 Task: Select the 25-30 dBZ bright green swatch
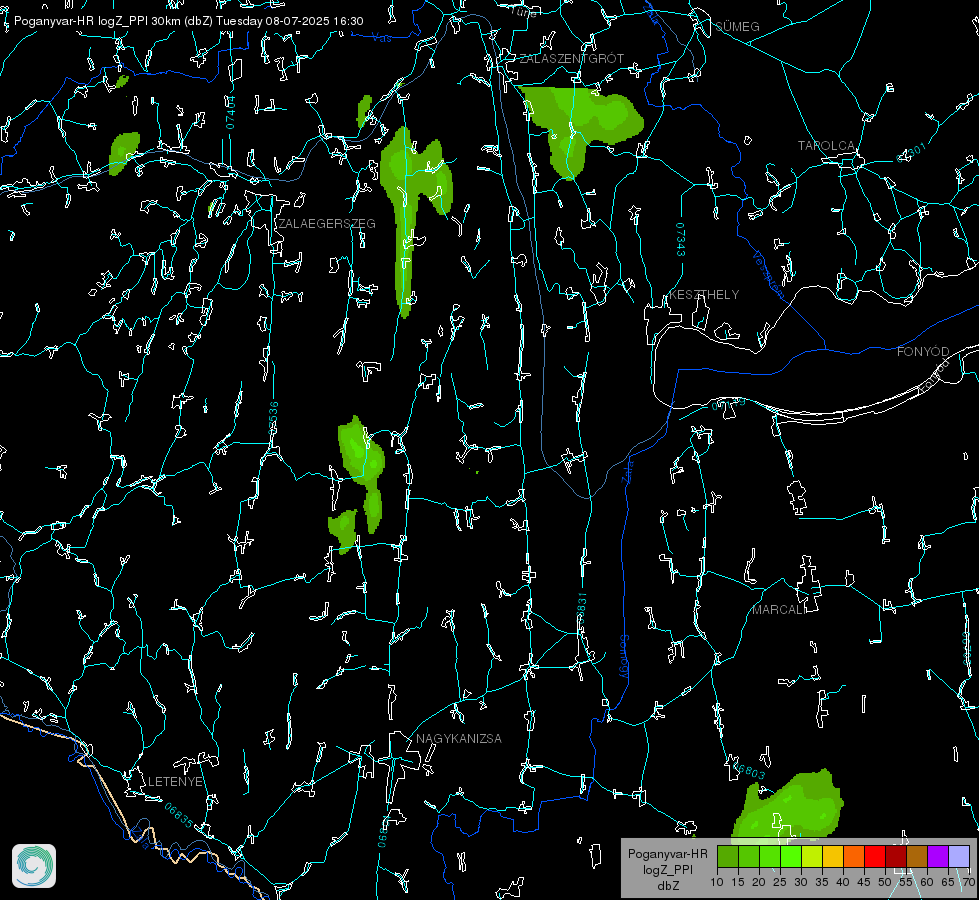tap(791, 856)
